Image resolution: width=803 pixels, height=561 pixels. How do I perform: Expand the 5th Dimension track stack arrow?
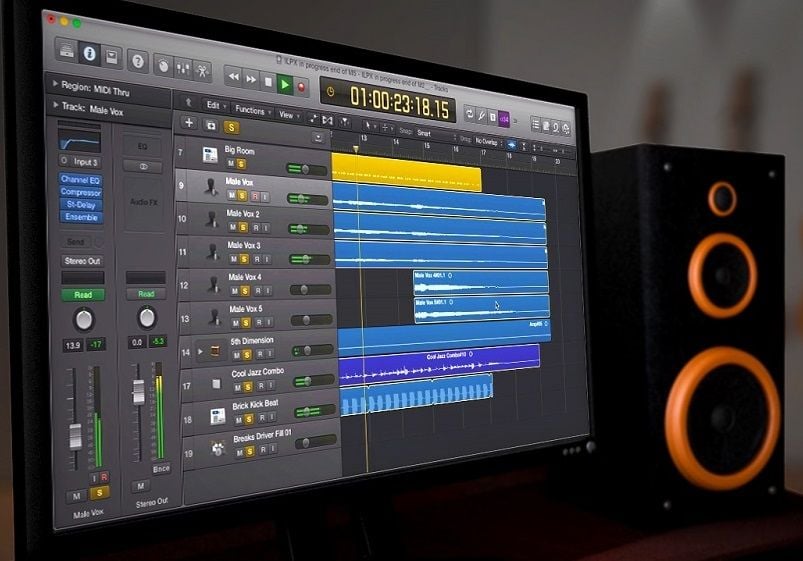click(x=200, y=352)
